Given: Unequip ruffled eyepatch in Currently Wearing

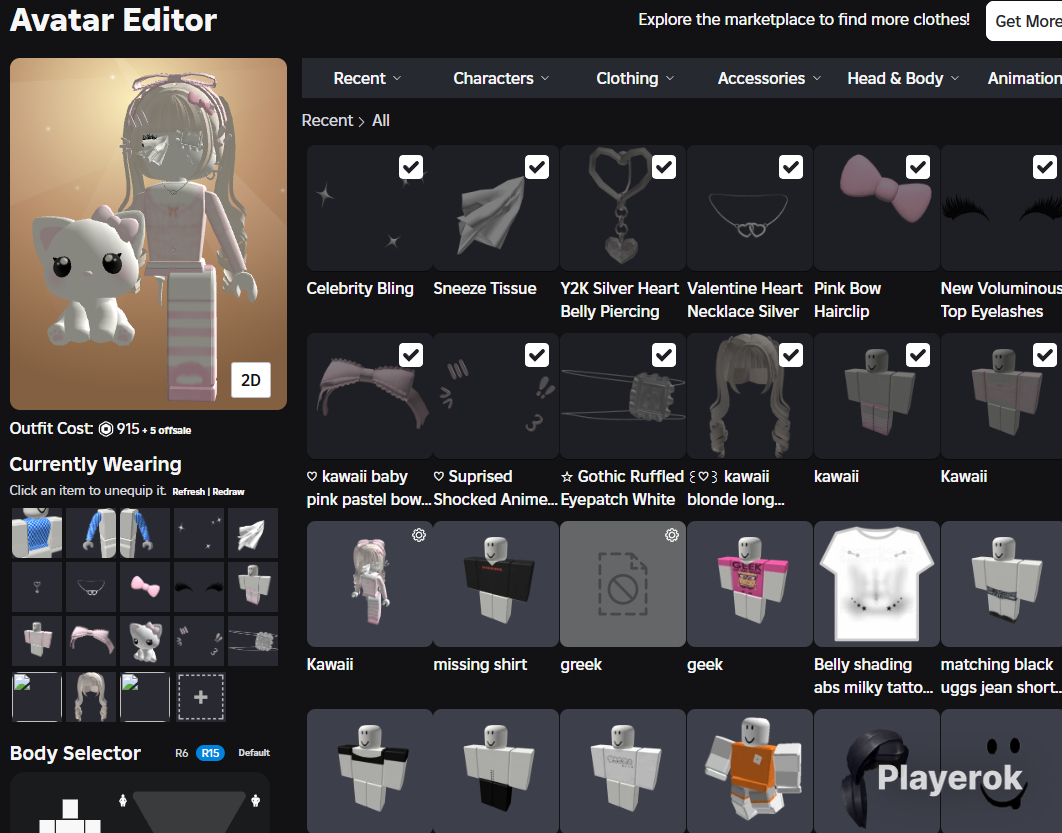Looking at the screenshot, I should (x=253, y=641).
